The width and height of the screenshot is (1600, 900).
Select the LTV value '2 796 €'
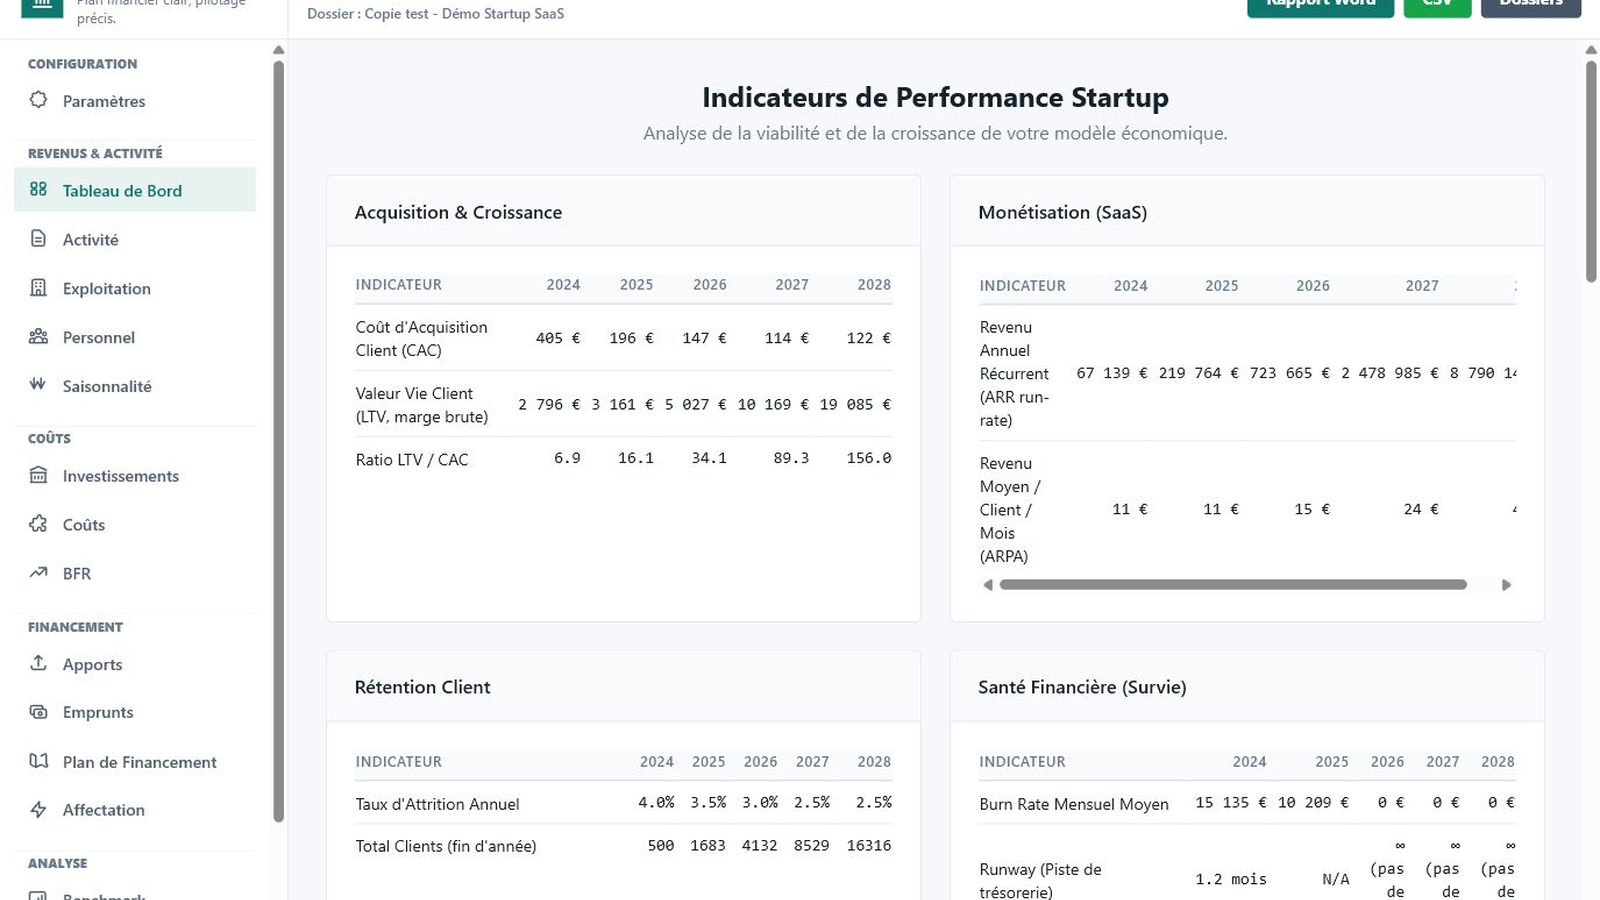click(549, 404)
